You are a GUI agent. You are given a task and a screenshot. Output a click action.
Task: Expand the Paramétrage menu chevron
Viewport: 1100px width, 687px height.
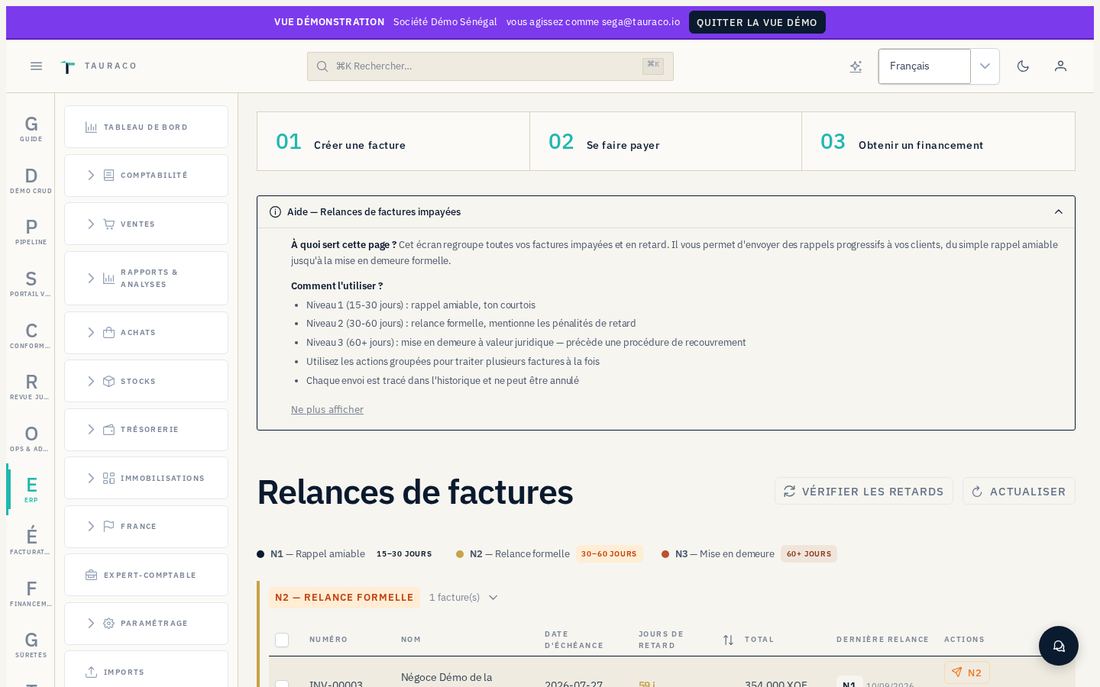tap(90, 623)
